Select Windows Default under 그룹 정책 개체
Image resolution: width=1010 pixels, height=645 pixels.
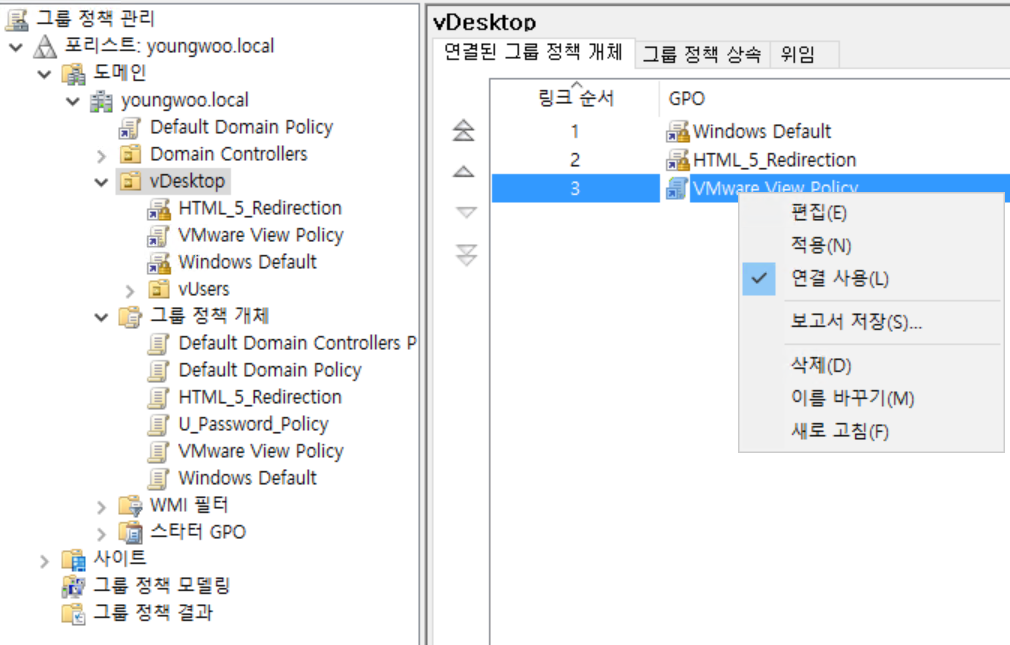pyautogui.click(x=247, y=479)
